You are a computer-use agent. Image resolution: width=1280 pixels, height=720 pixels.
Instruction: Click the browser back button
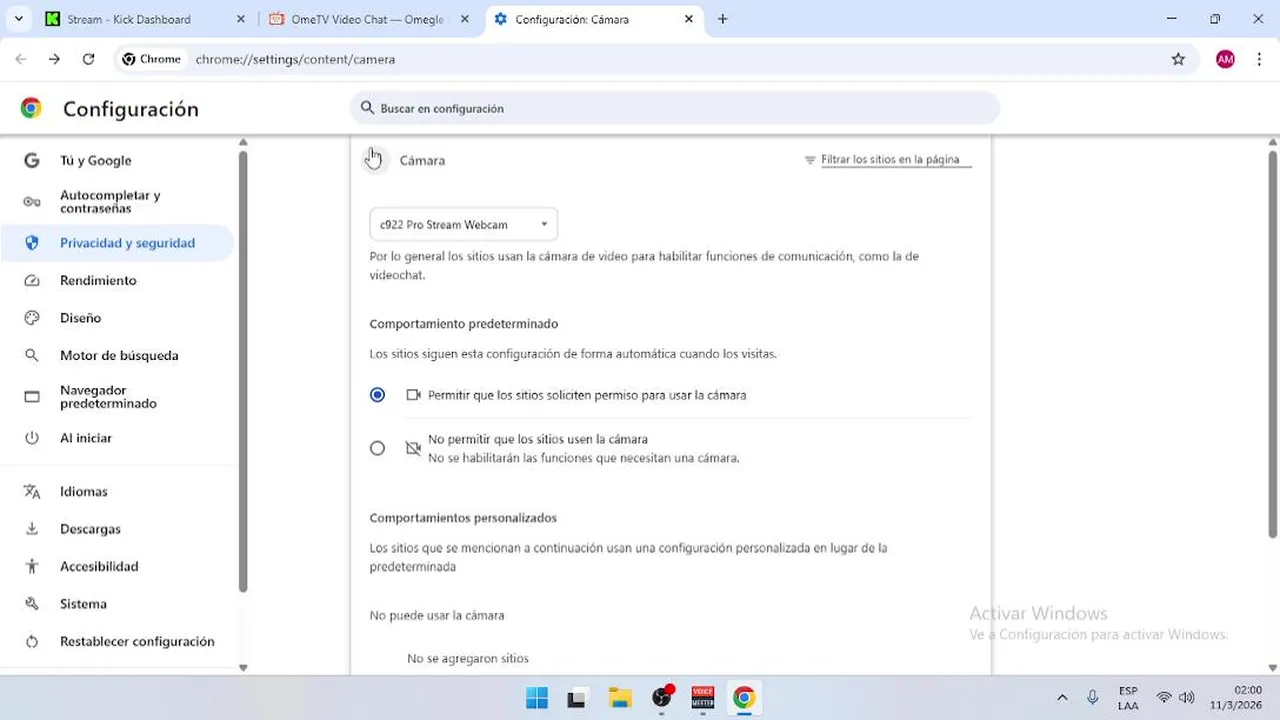coord(21,59)
